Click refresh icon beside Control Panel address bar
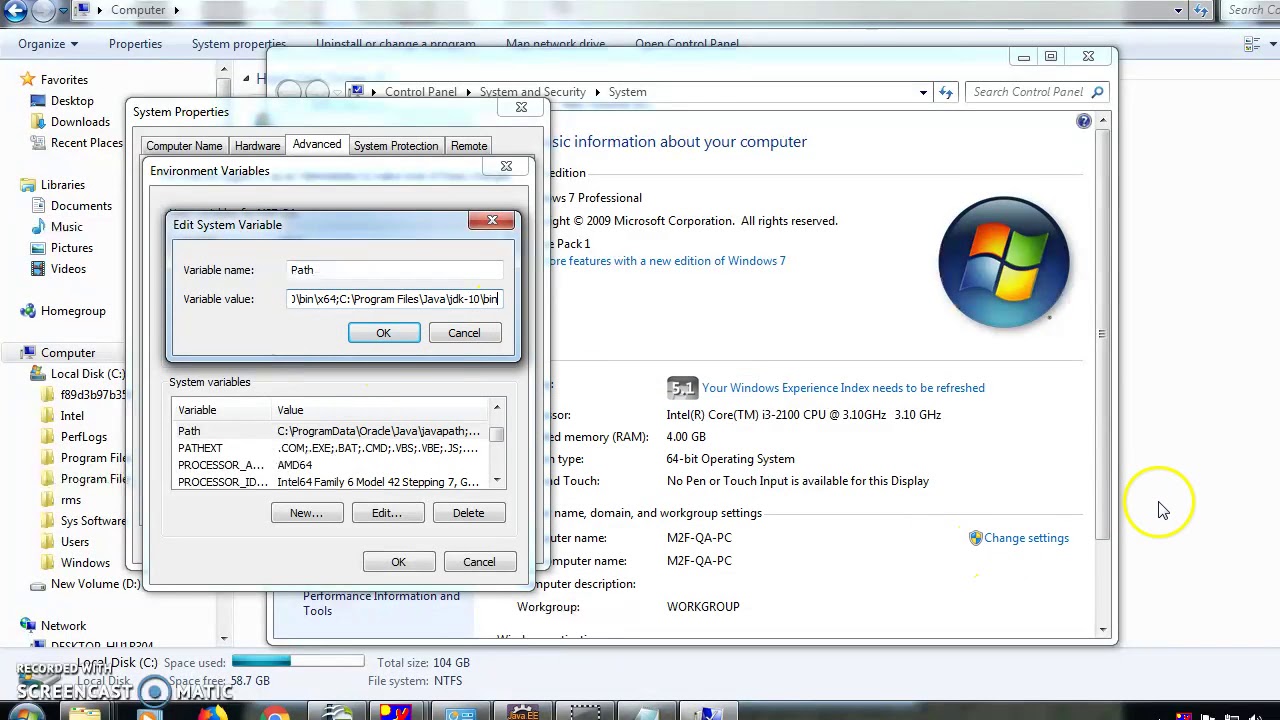 (946, 92)
